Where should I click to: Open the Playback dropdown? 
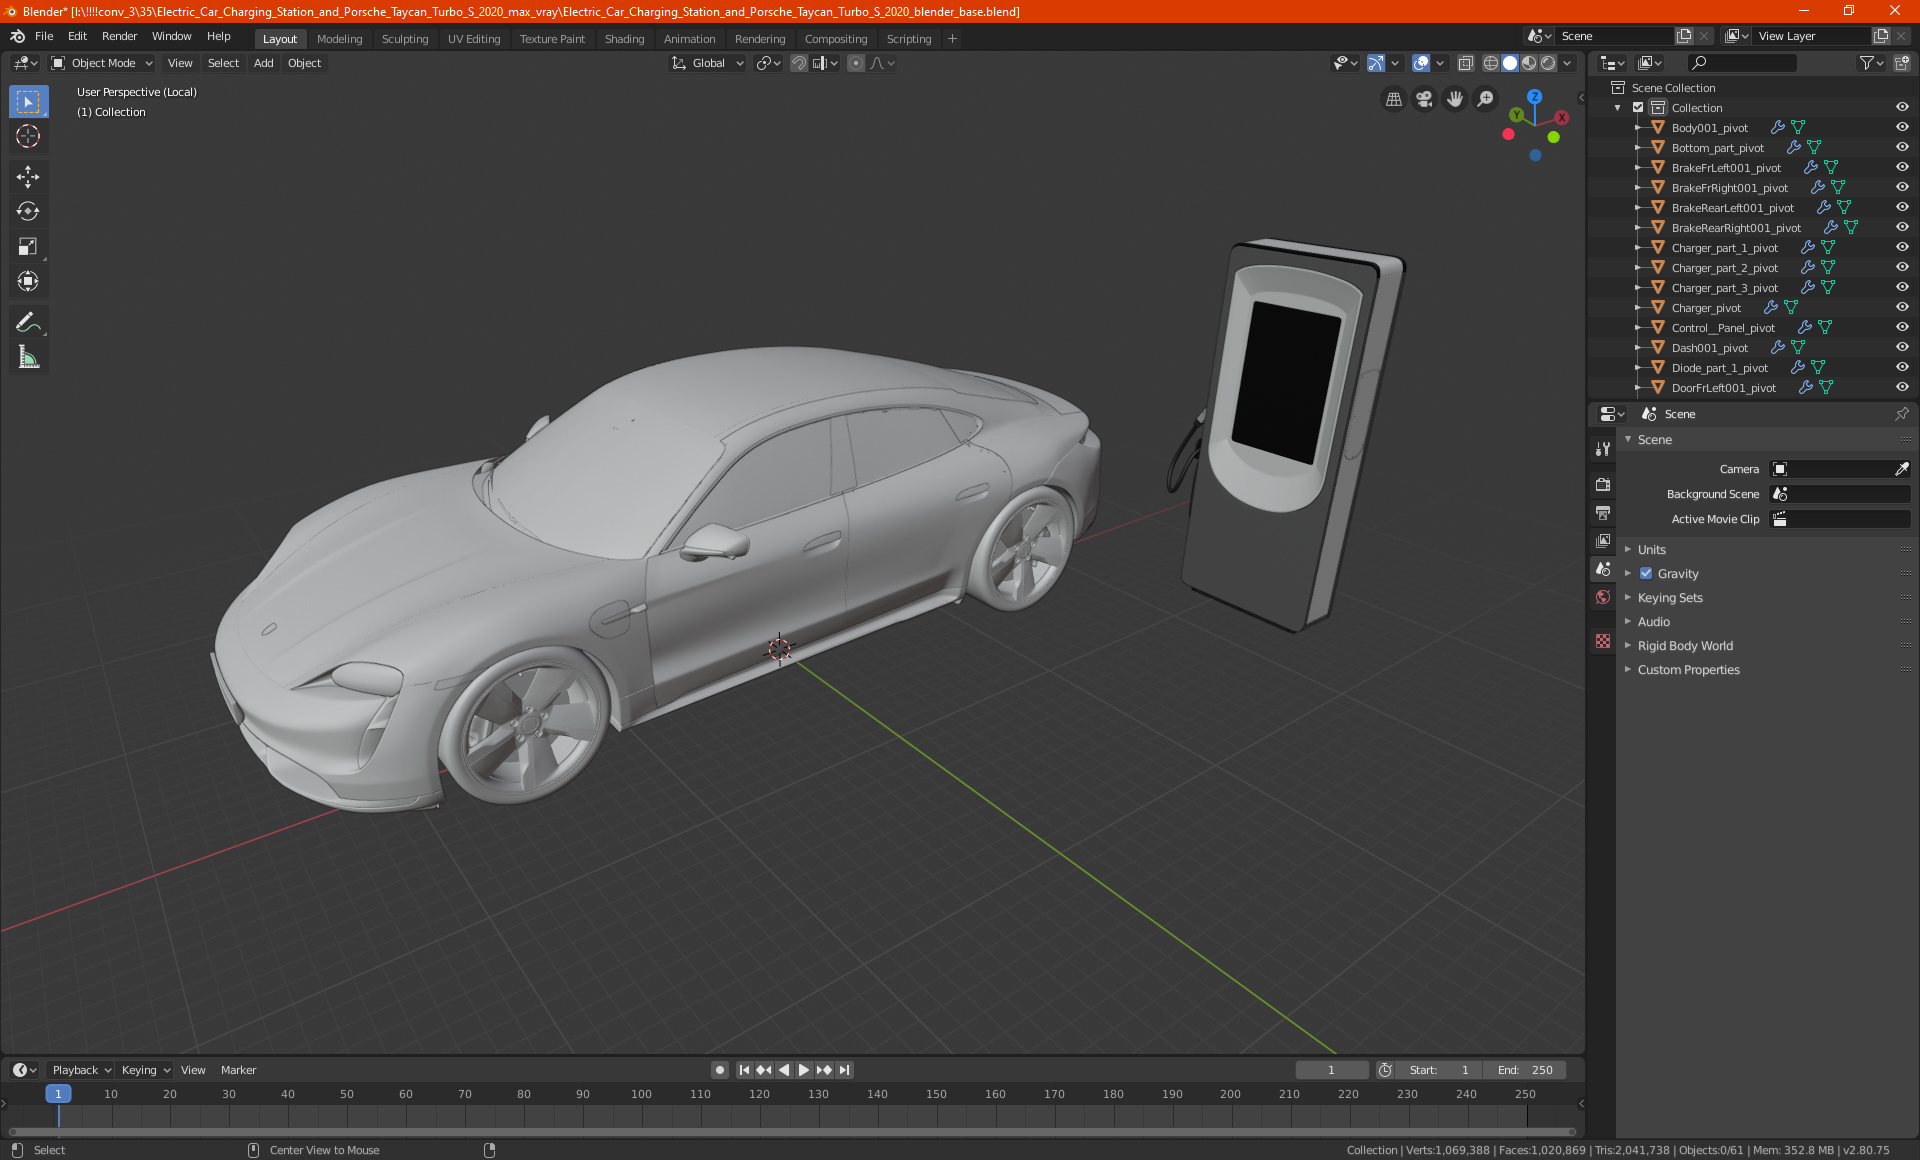[81, 1070]
